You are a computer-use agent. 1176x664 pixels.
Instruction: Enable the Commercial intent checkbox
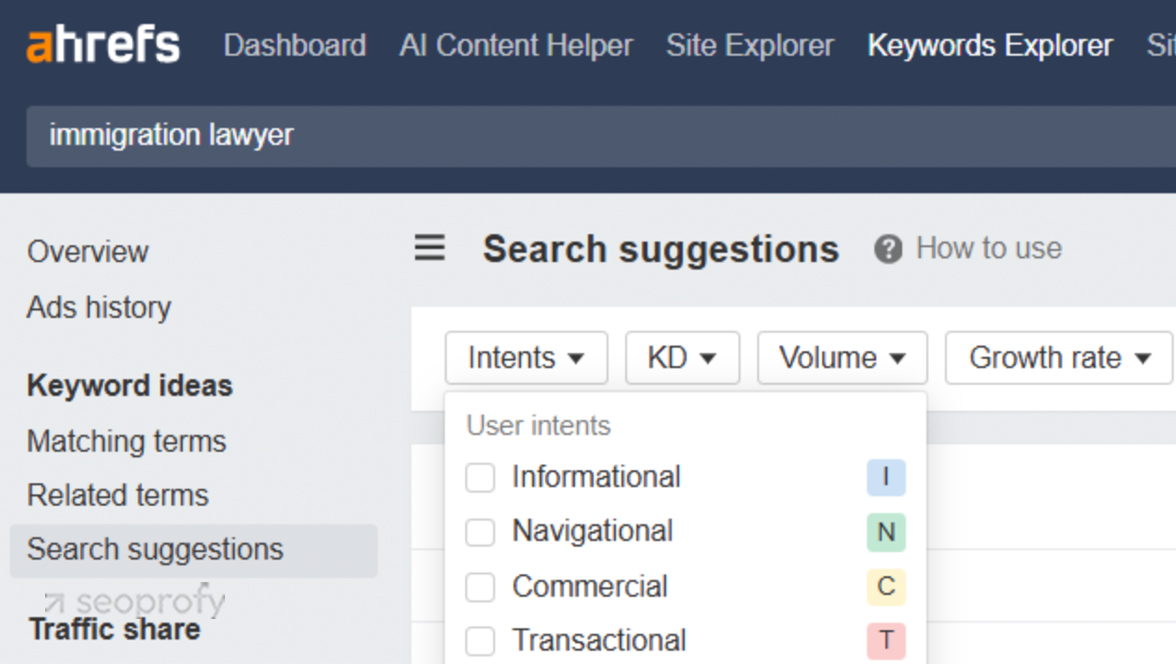tap(480, 587)
